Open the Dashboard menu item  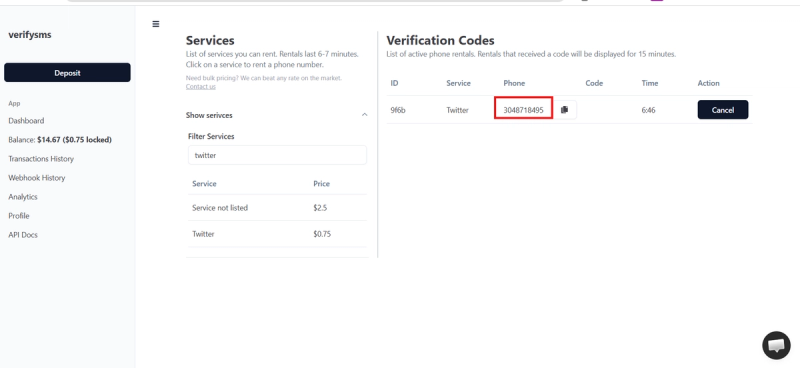[x=26, y=120]
